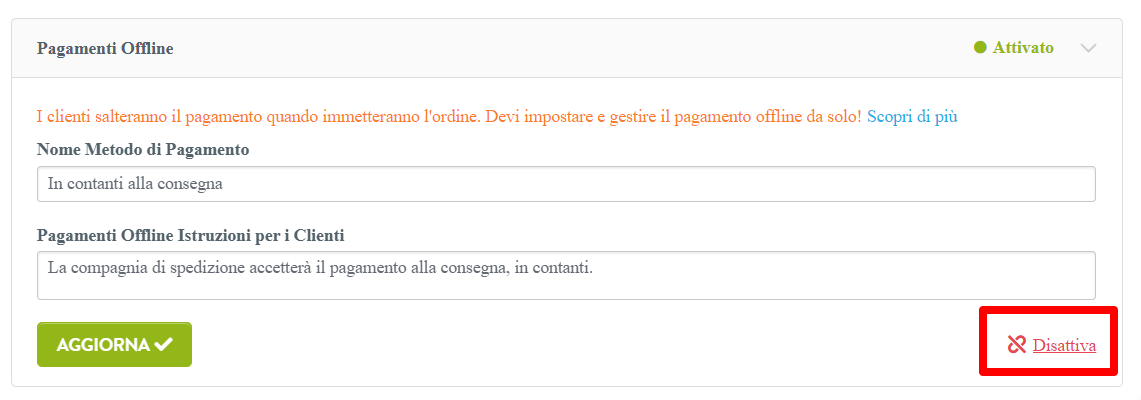Viewport: 1141px width, 400px height.
Task: Focus the Nome Metodo di Pagamento field
Action: (566, 184)
